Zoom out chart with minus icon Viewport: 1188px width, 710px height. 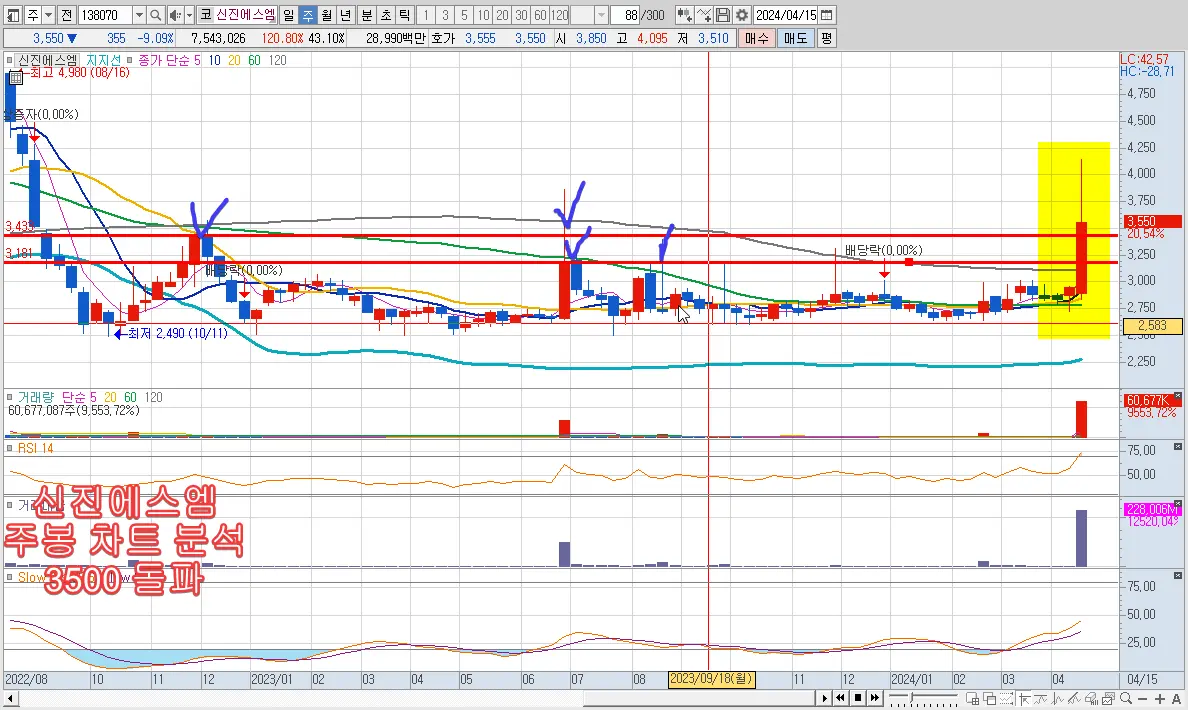[x=1143, y=699]
